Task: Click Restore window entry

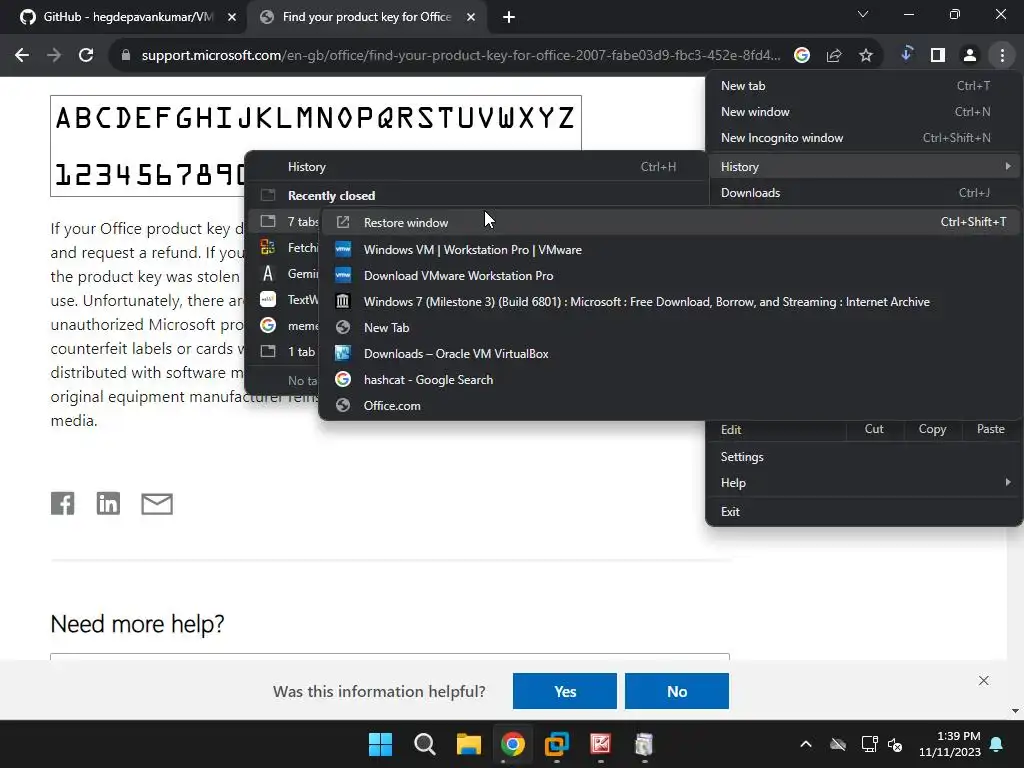Action: 671,223
